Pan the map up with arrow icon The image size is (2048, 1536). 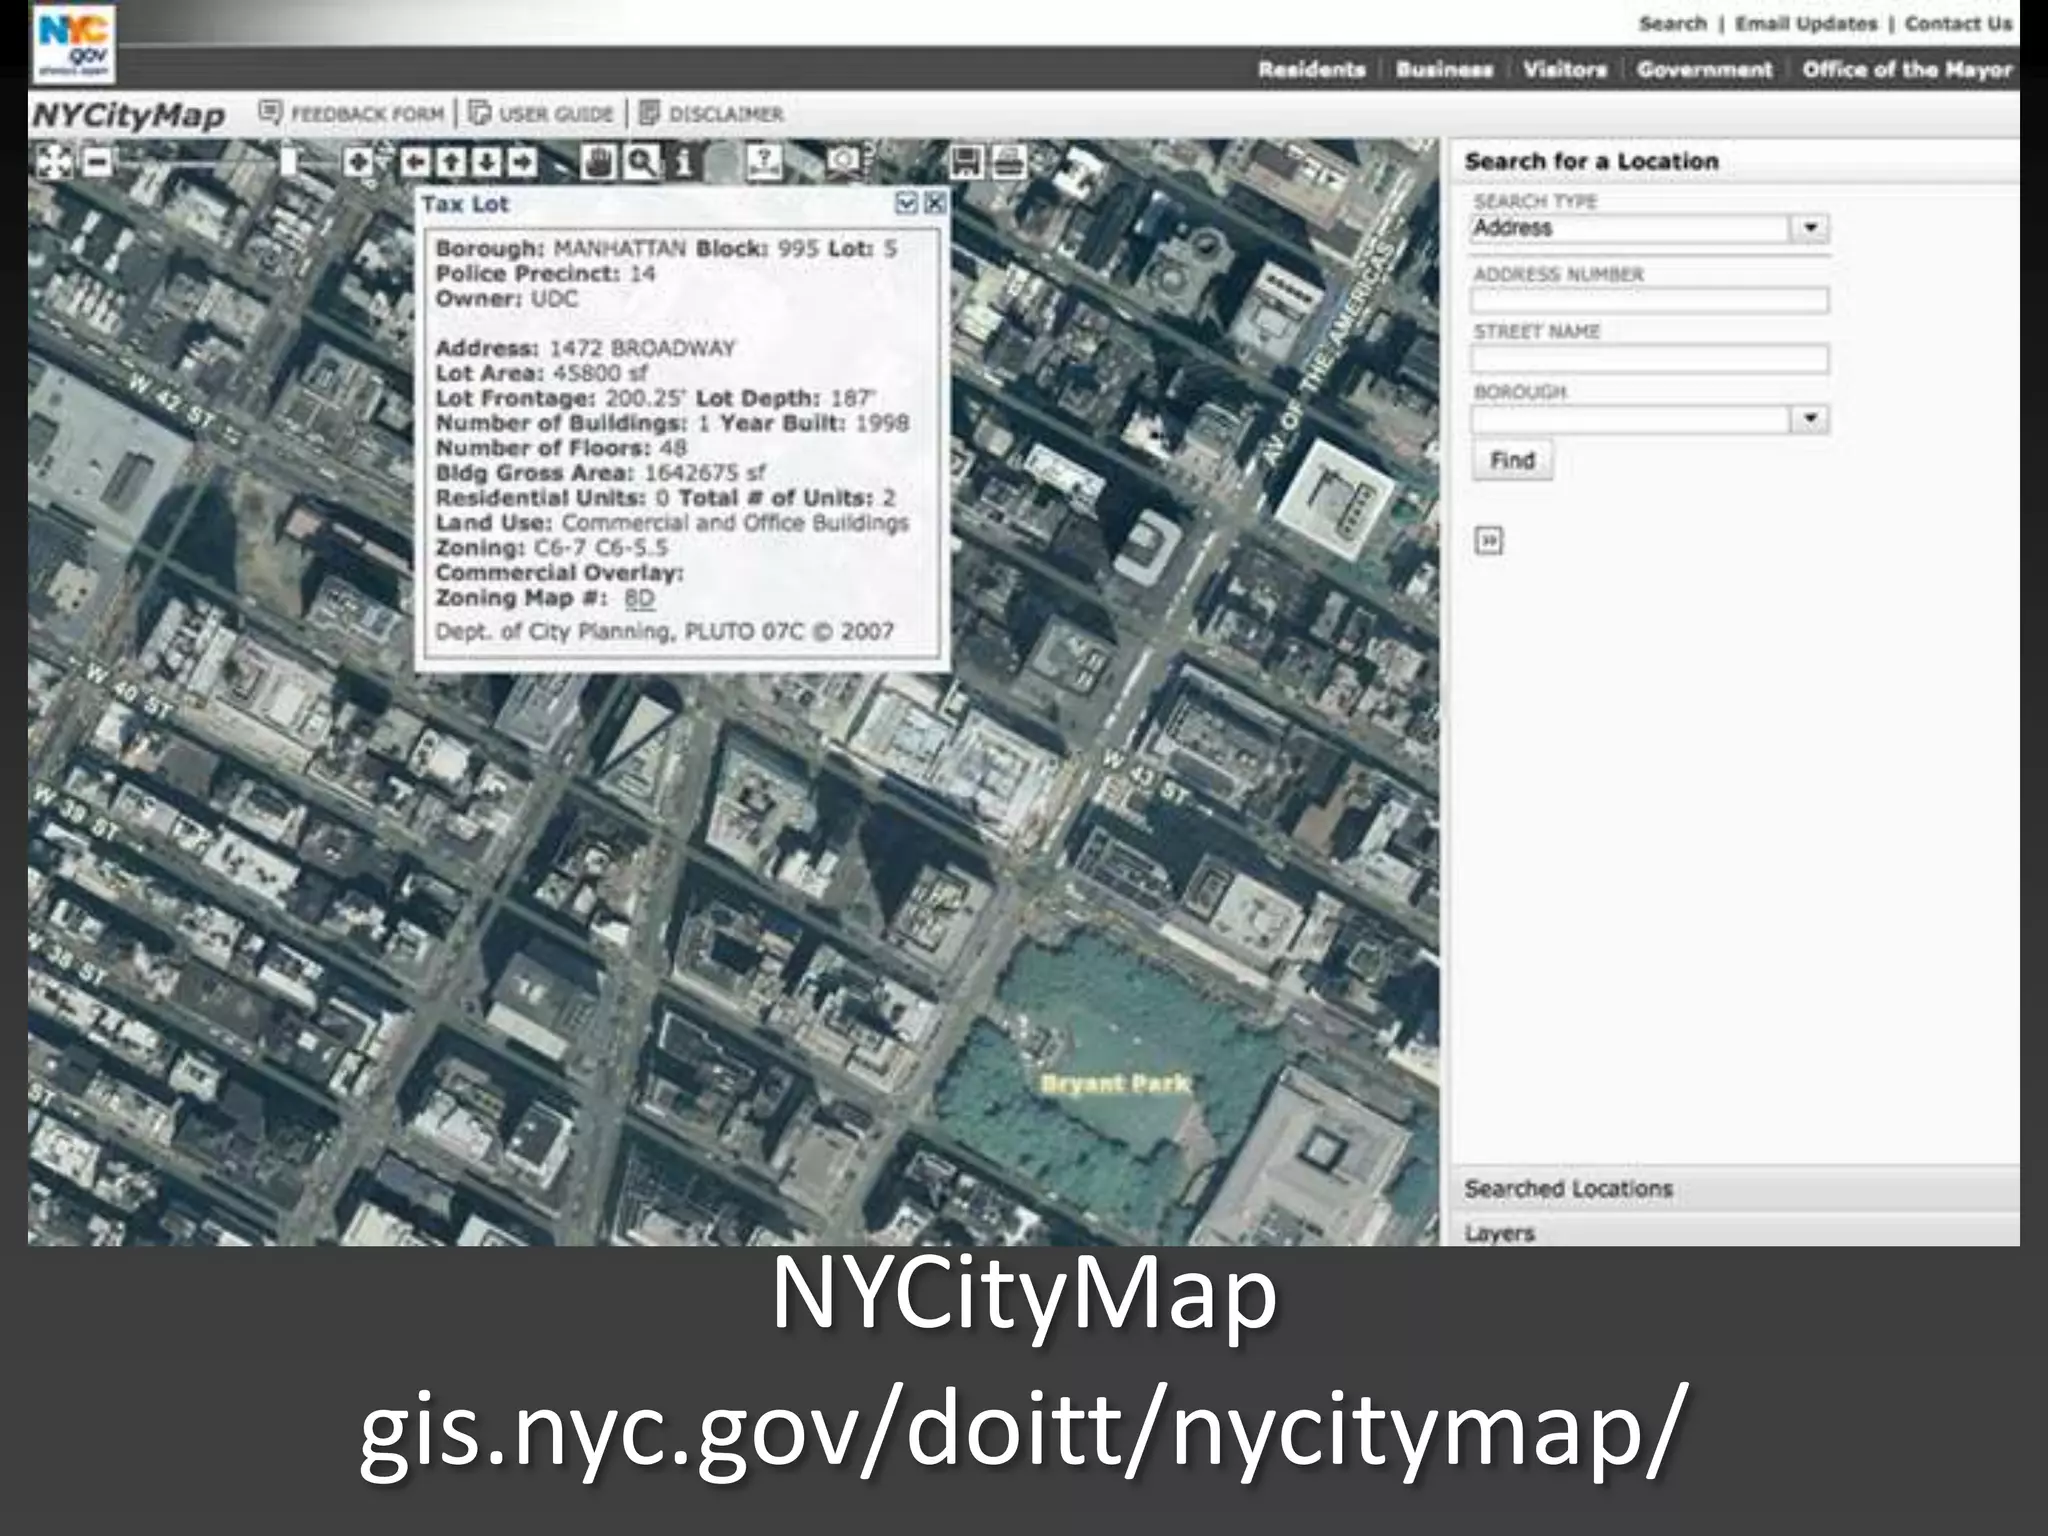pyautogui.click(x=451, y=162)
